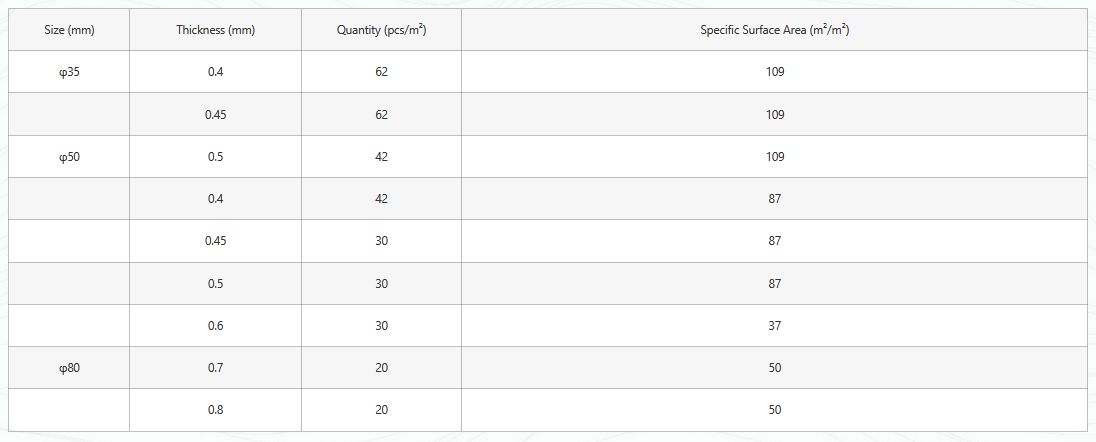Click surface area 50 in 0.8 thickness row
Image resolution: width=1096 pixels, height=442 pixels.
click(774, 410)
